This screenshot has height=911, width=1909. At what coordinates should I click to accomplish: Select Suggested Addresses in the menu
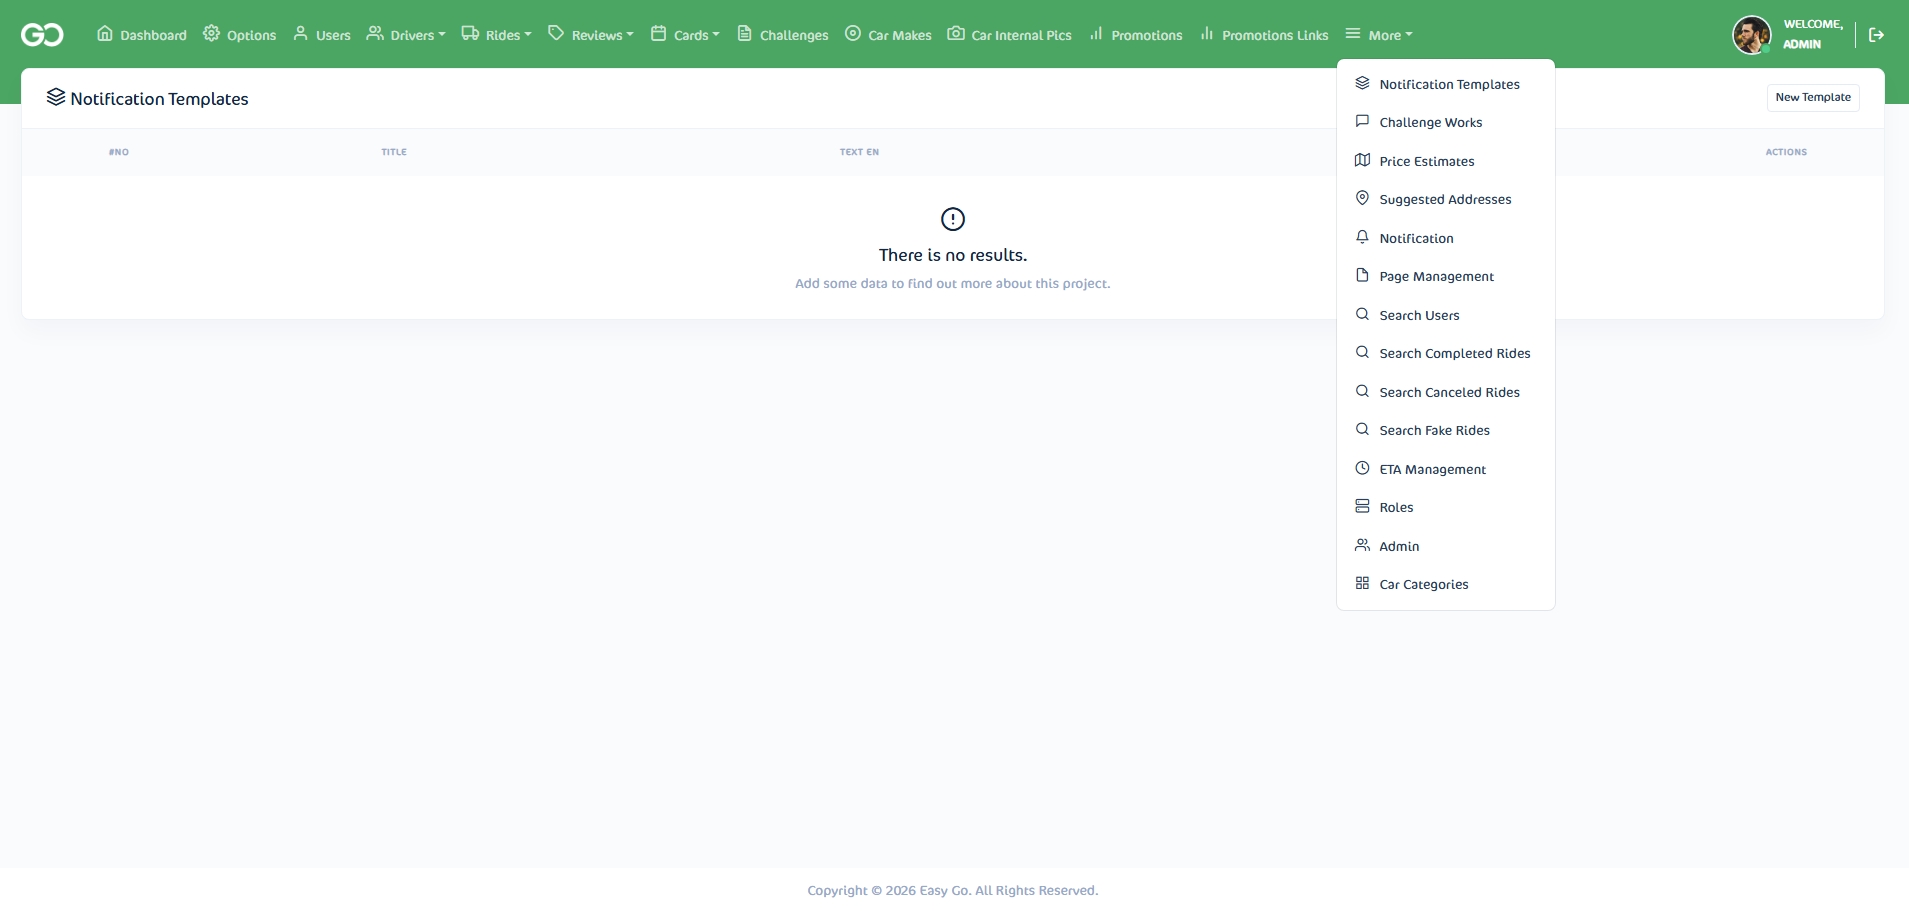pyautogui.click(x=1444, y=199)
